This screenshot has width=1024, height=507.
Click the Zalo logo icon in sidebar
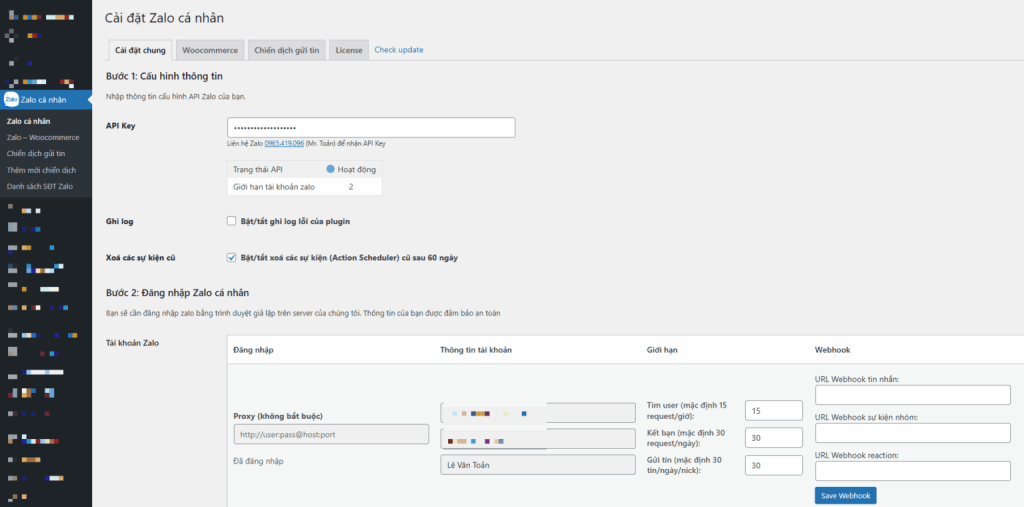coord(11,100)
